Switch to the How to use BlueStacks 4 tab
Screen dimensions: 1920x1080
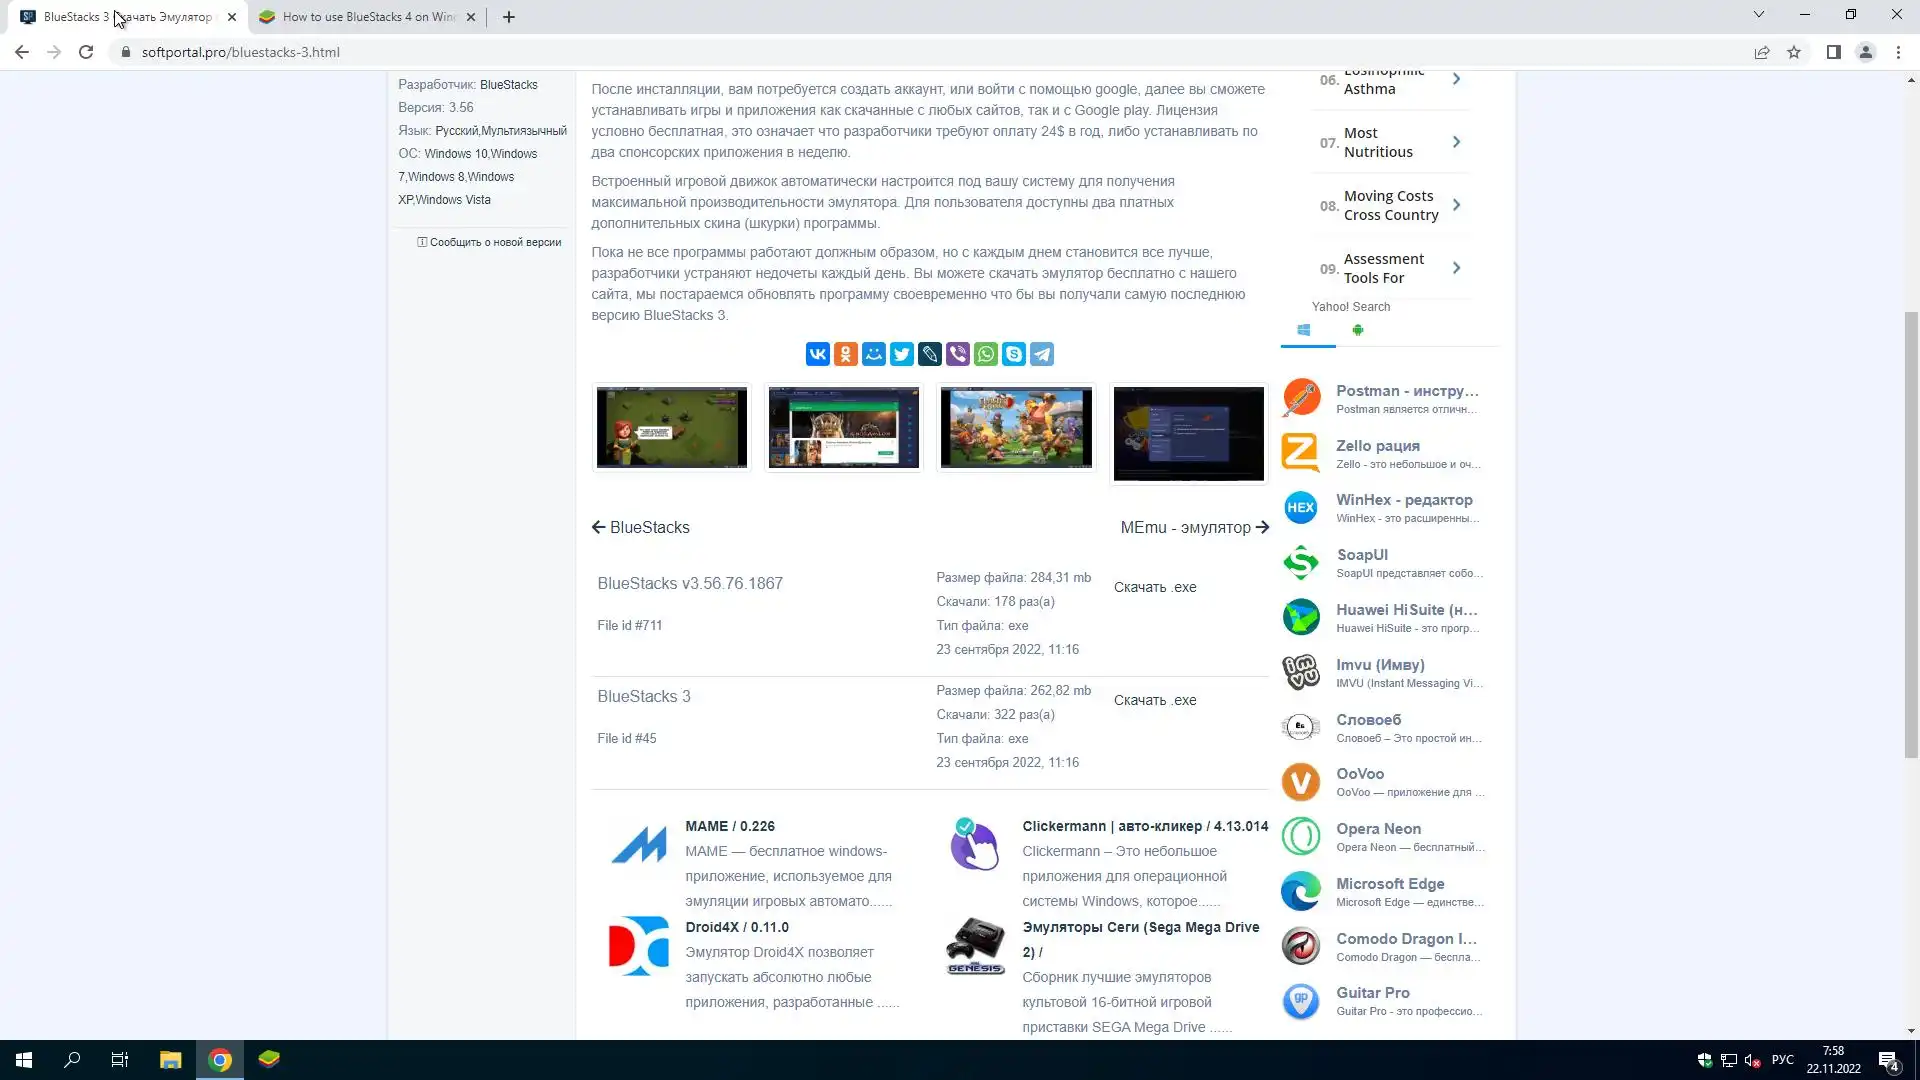click(367, 17)
